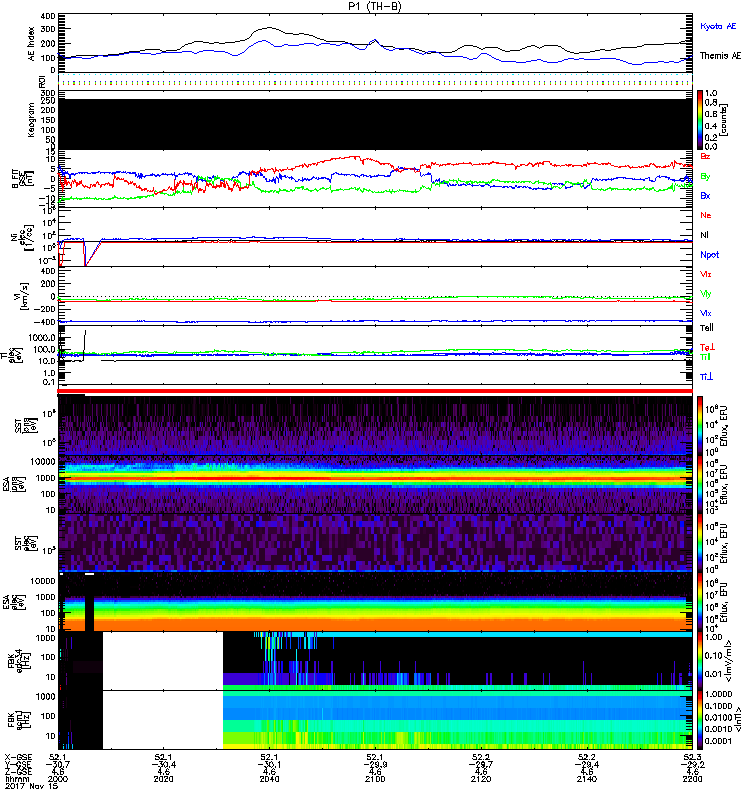Screen dimensions: 750x800
Task: Click the X-GSE value "-29.2" under 2200
Action: coord(692,765)
